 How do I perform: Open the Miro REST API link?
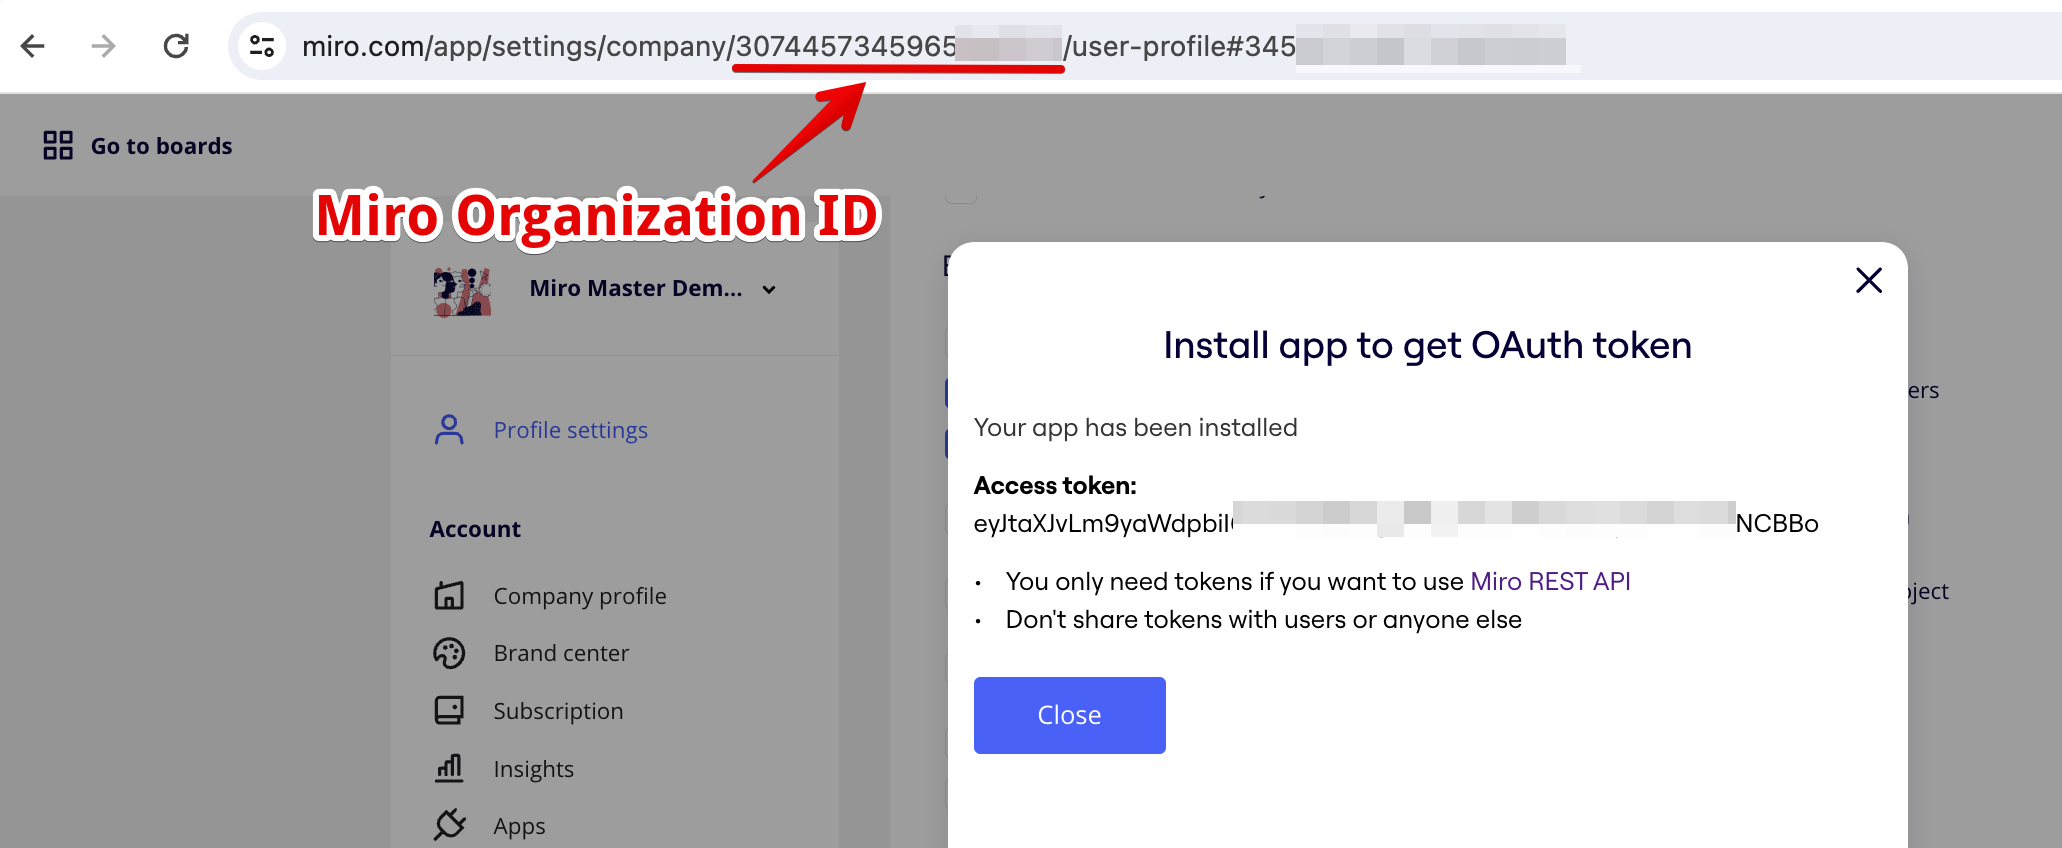click(1550, 582)
